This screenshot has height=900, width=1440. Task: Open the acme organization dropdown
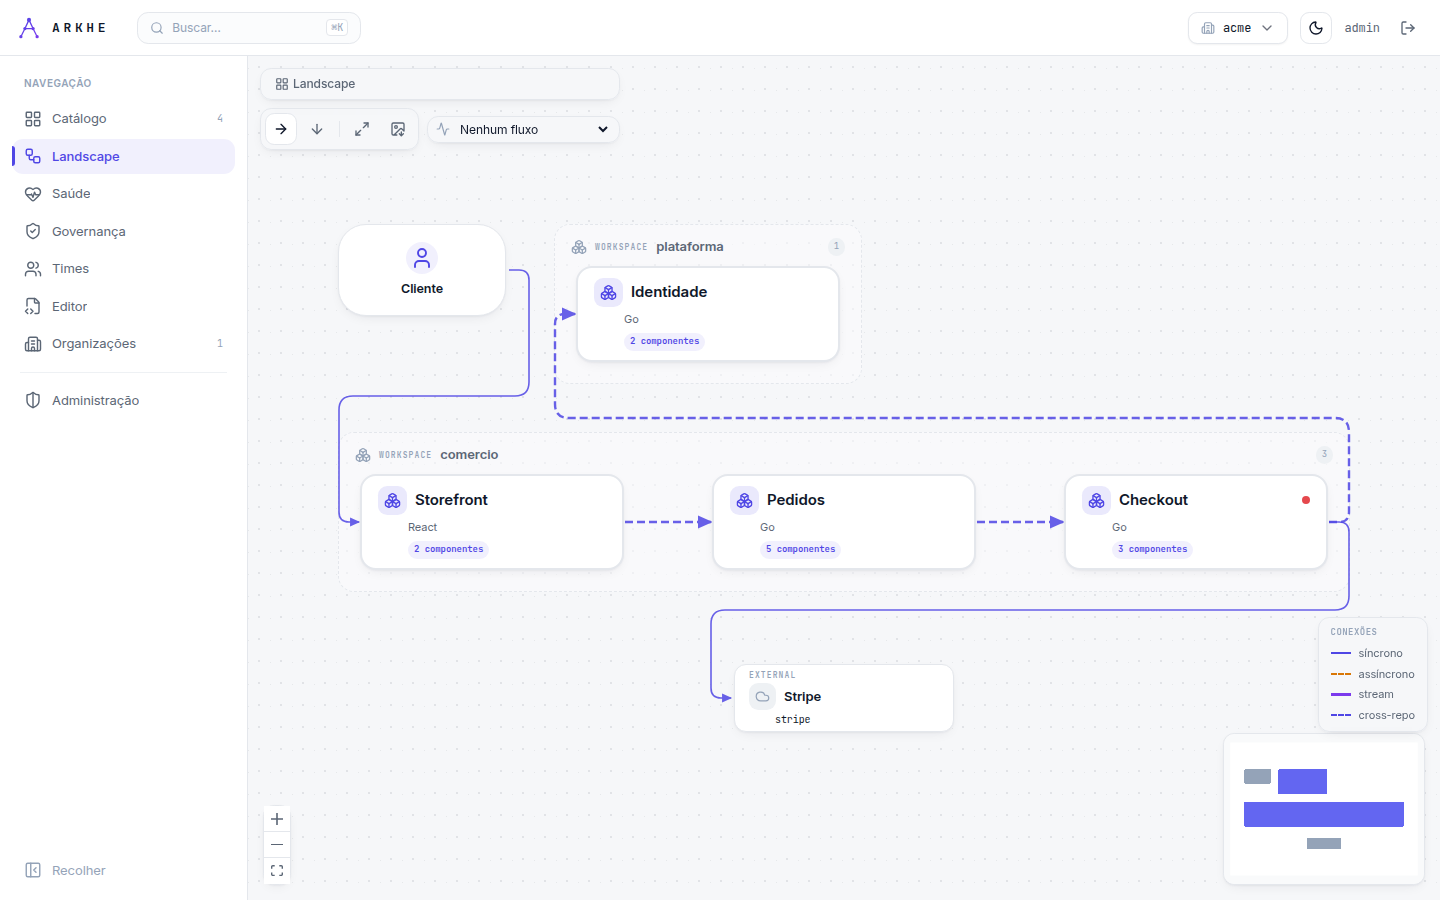(x=1237, y=28)
